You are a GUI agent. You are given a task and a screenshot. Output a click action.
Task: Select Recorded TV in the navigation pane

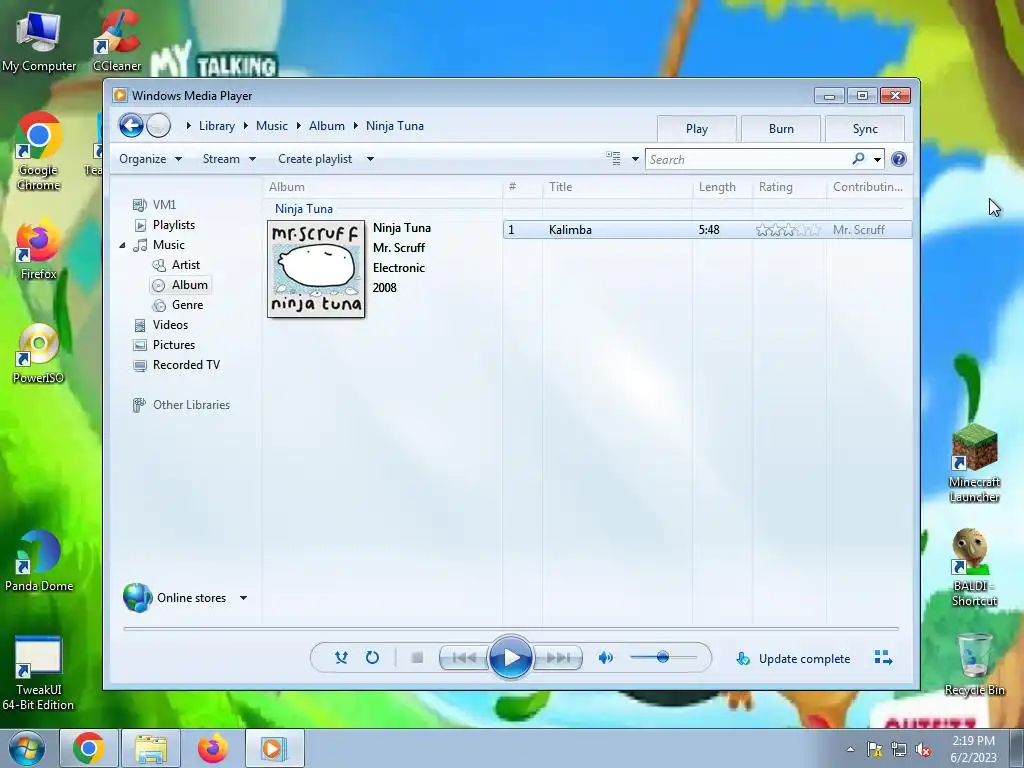click(186, 365)
